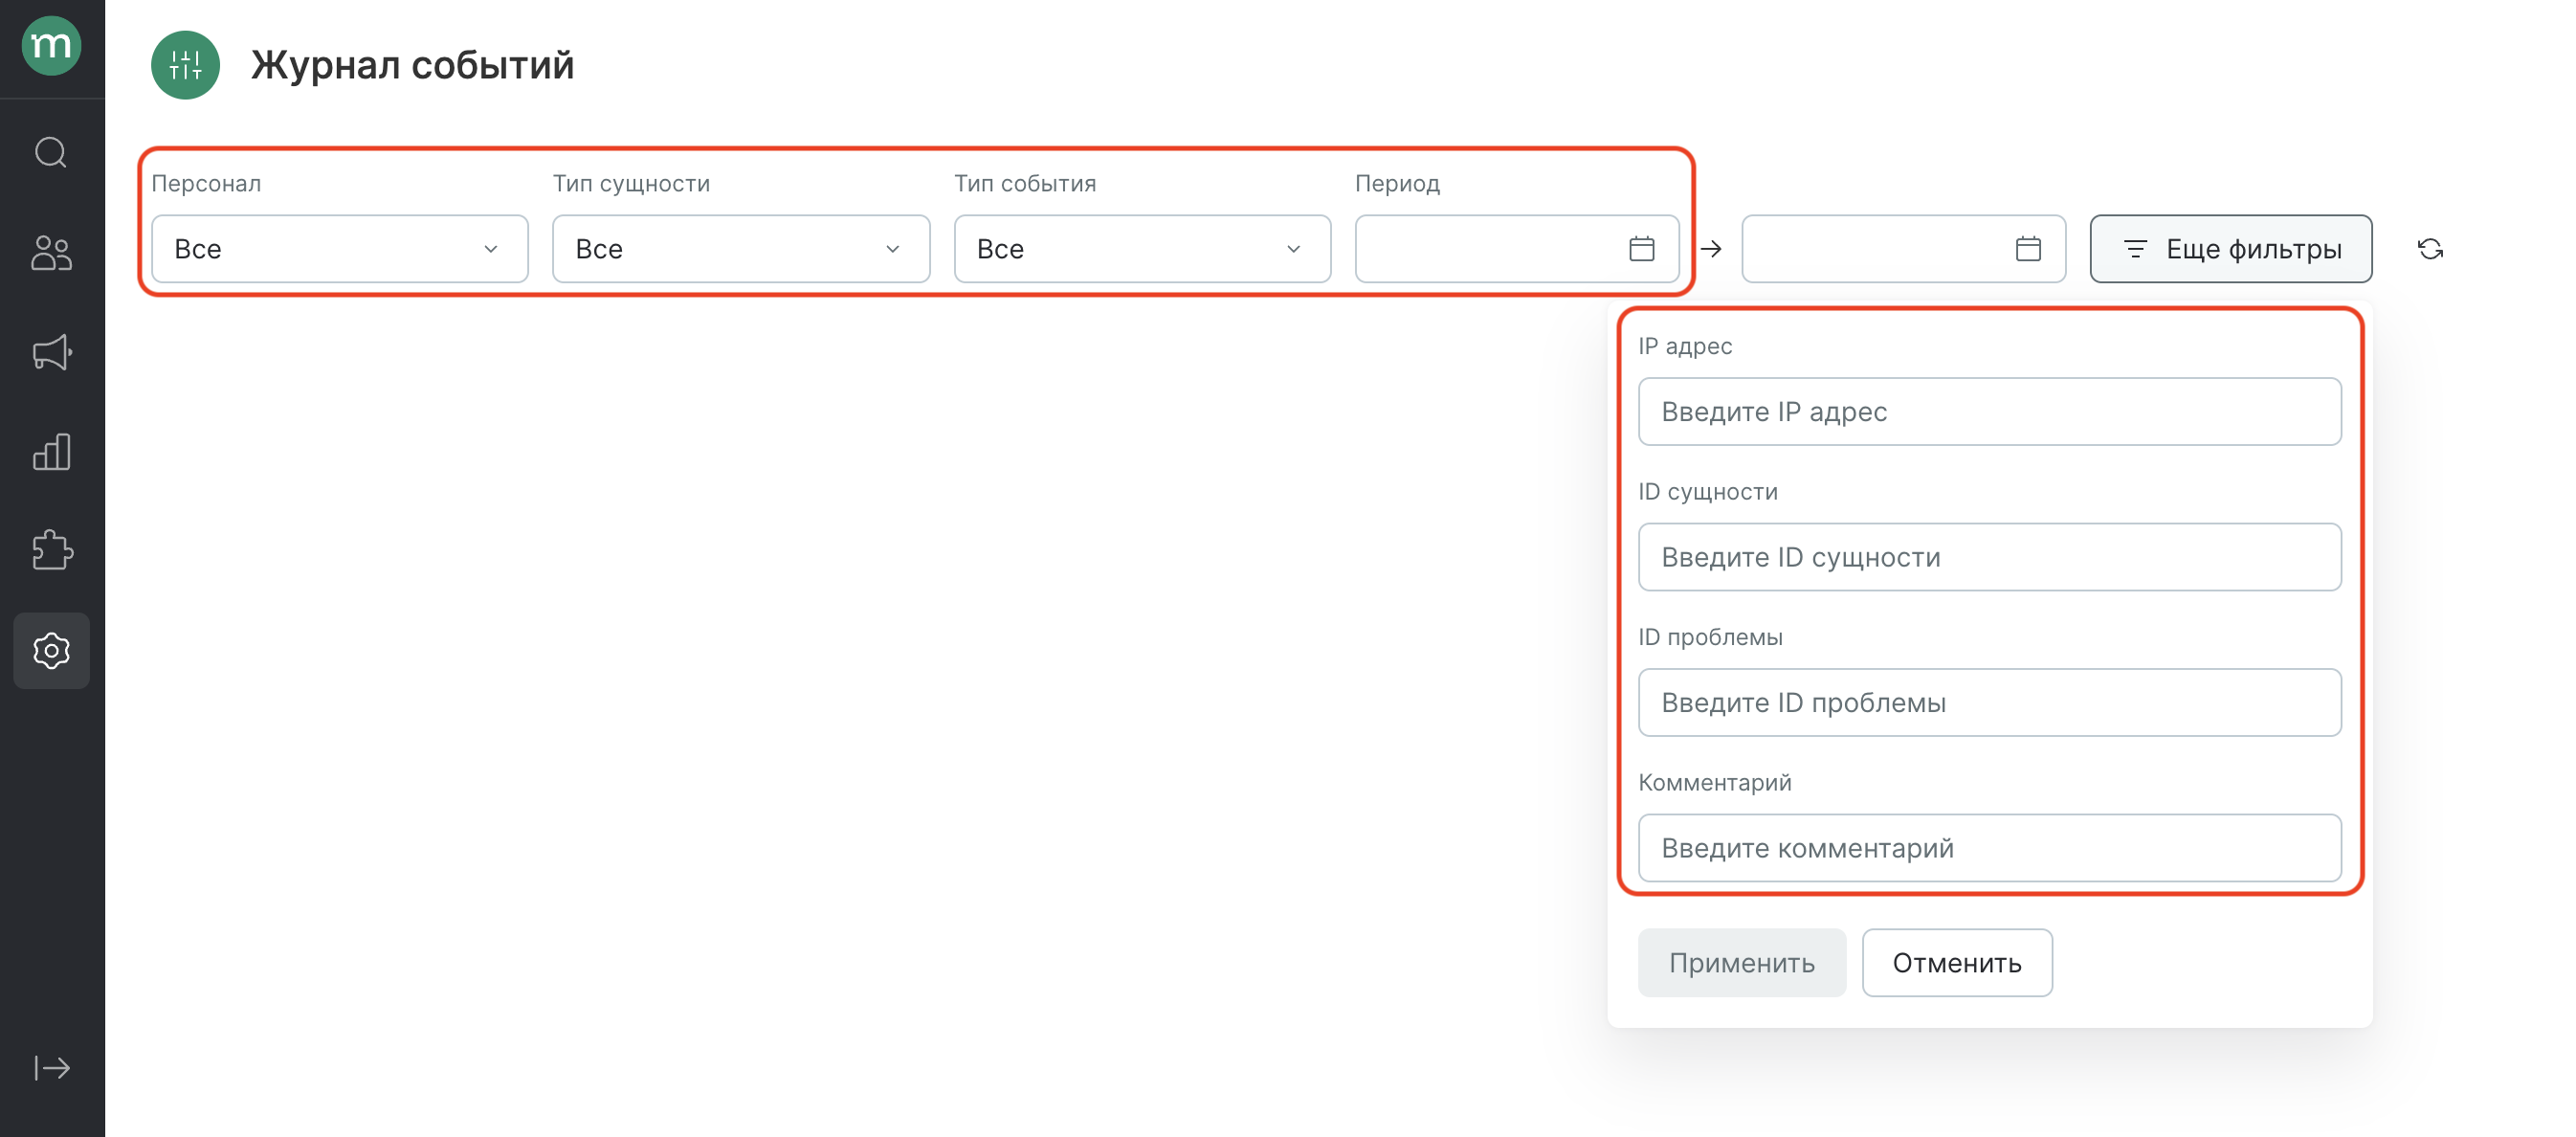Expand the Тип события dropdown
Screen dimensions: 2576x1137
pyautogui.click(x=1142, y=249)
